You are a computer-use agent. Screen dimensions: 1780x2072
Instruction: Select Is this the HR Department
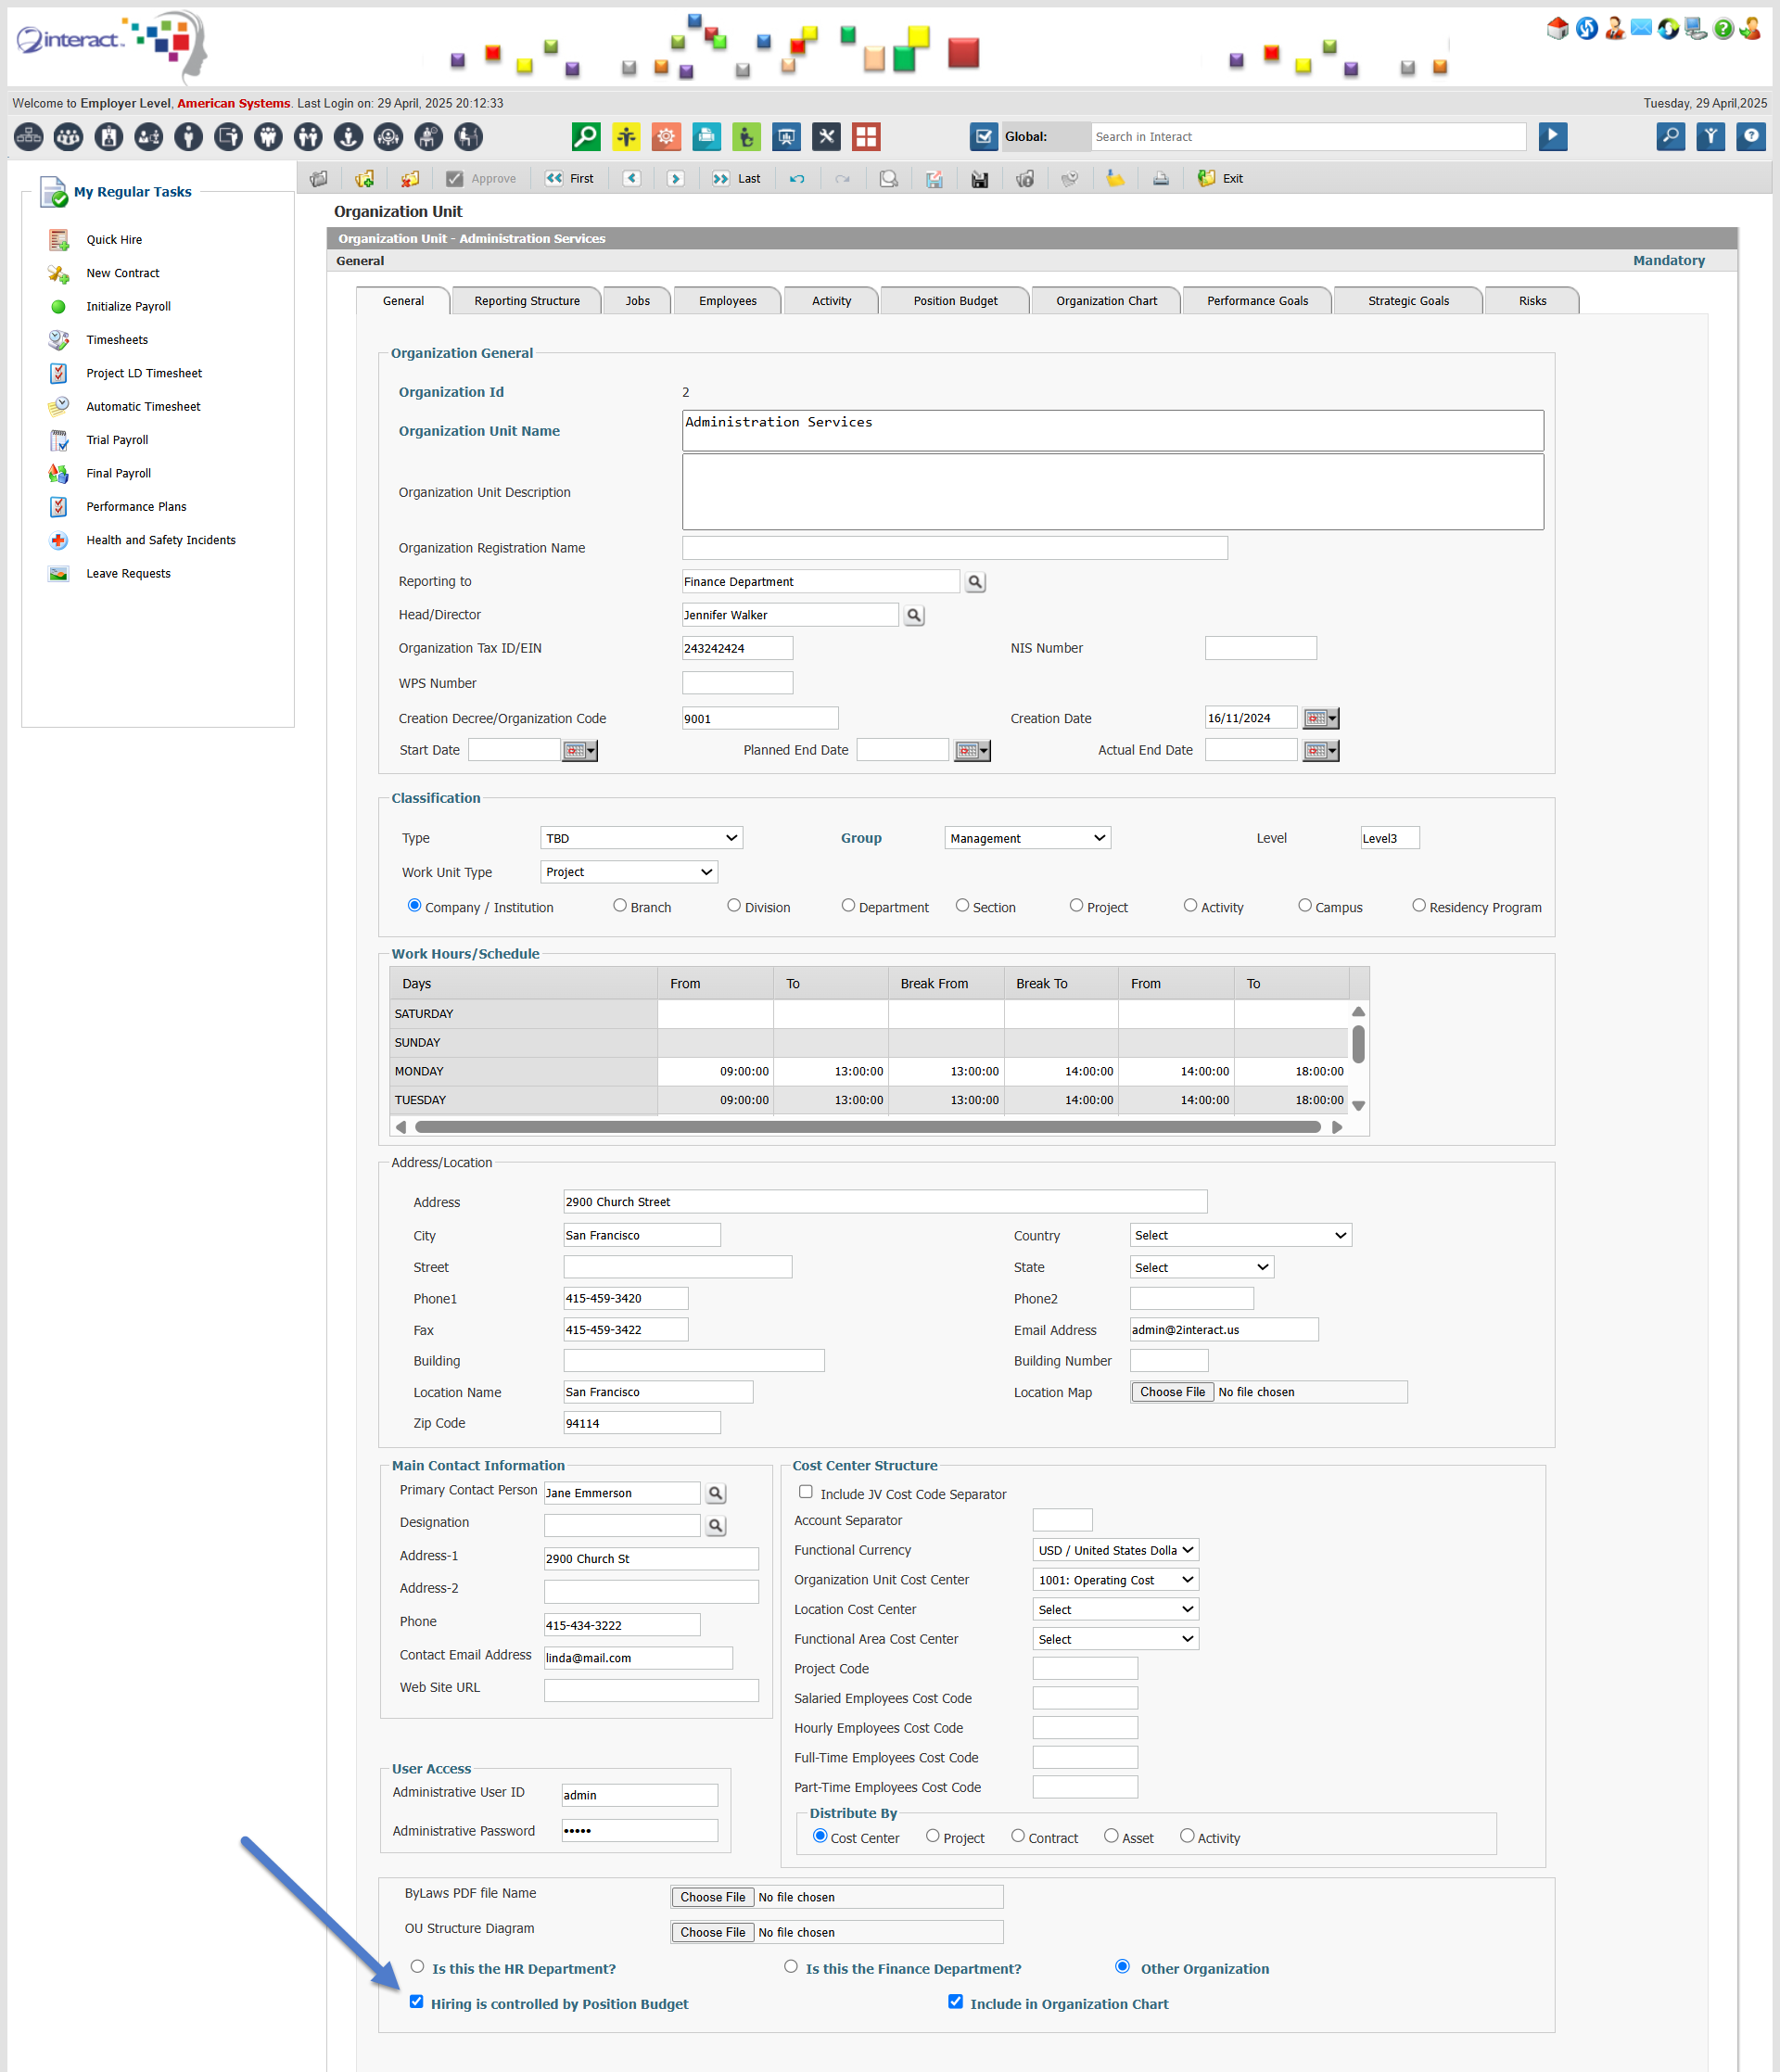tap(417, 1967)
